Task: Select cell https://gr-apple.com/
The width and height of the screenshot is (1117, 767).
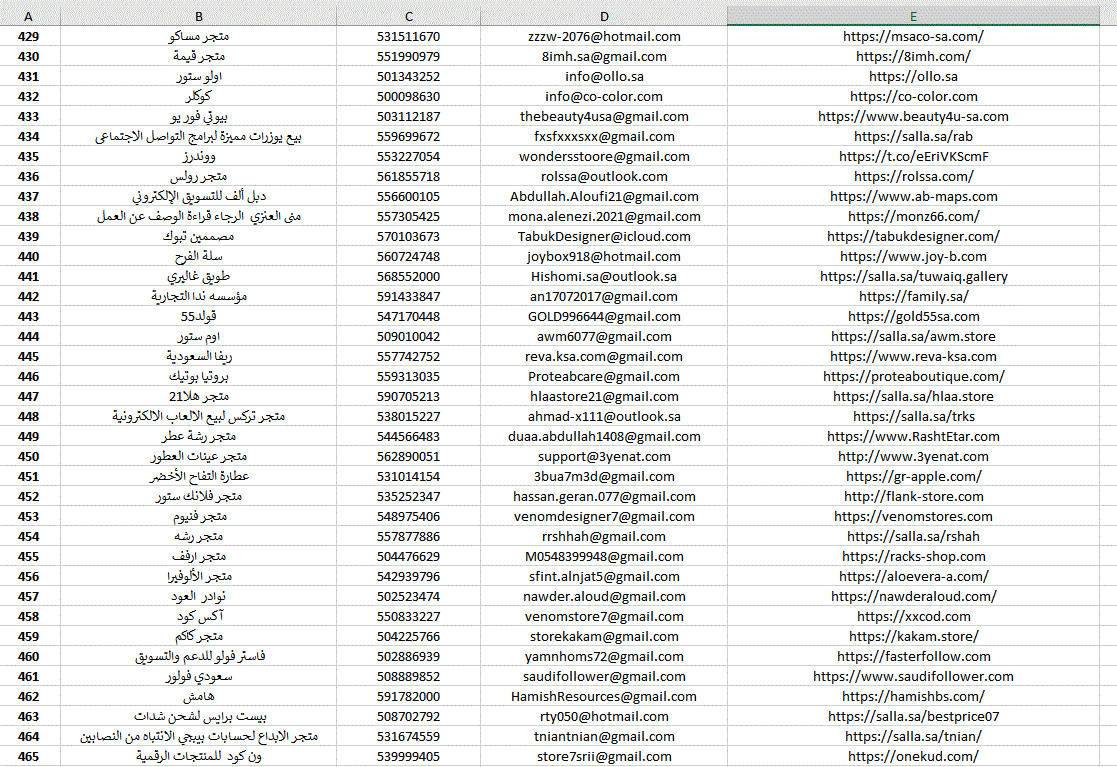Action: click(x=913, y=475)
